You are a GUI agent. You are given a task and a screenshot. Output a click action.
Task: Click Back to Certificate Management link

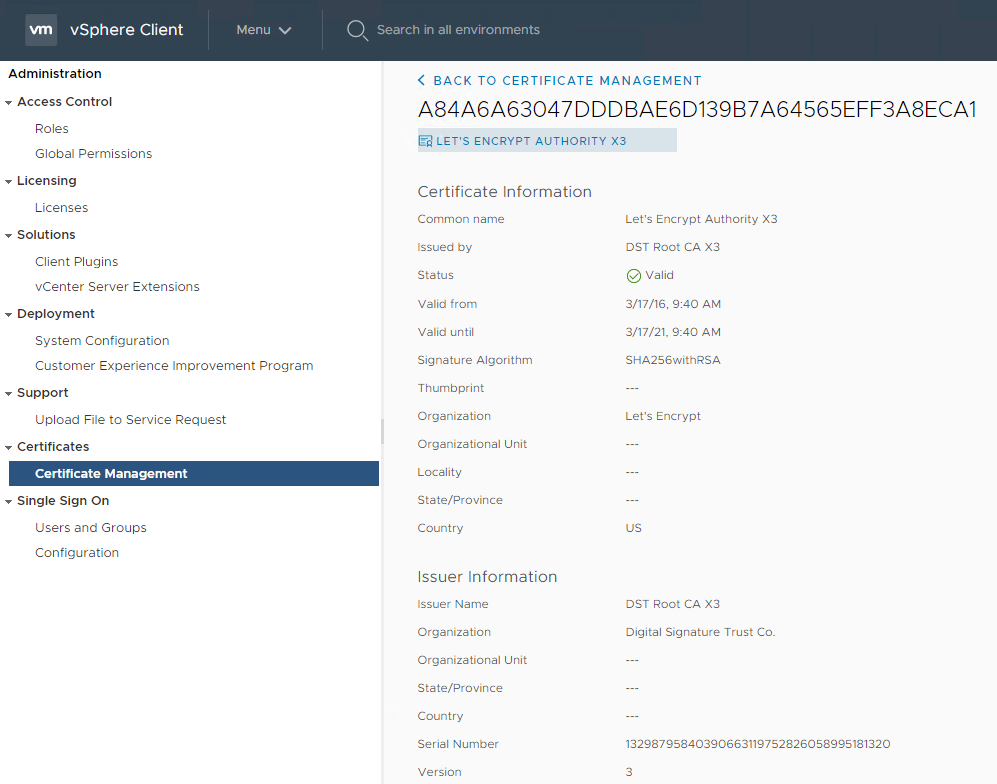[x=560, y=81]
